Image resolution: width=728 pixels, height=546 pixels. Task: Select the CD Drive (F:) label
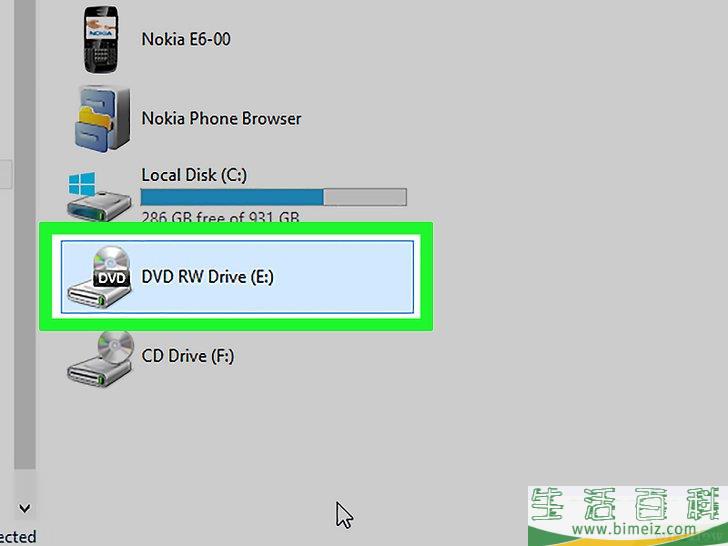pyautogui.click(x=188, y=356)
